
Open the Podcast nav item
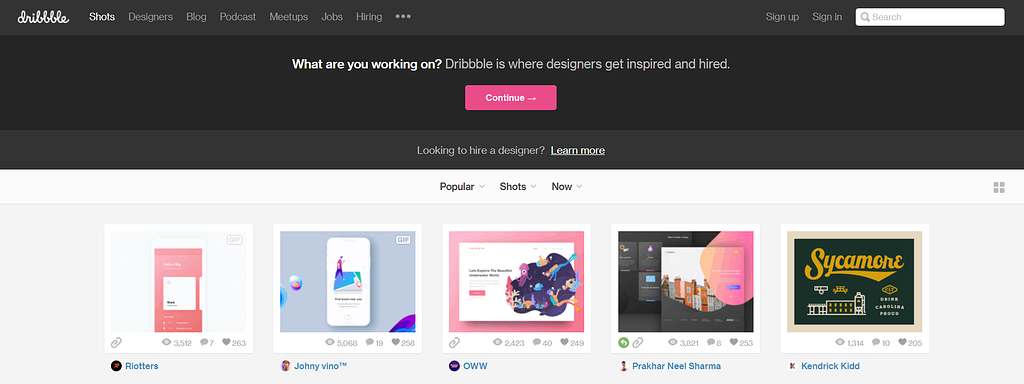point(238,17)
